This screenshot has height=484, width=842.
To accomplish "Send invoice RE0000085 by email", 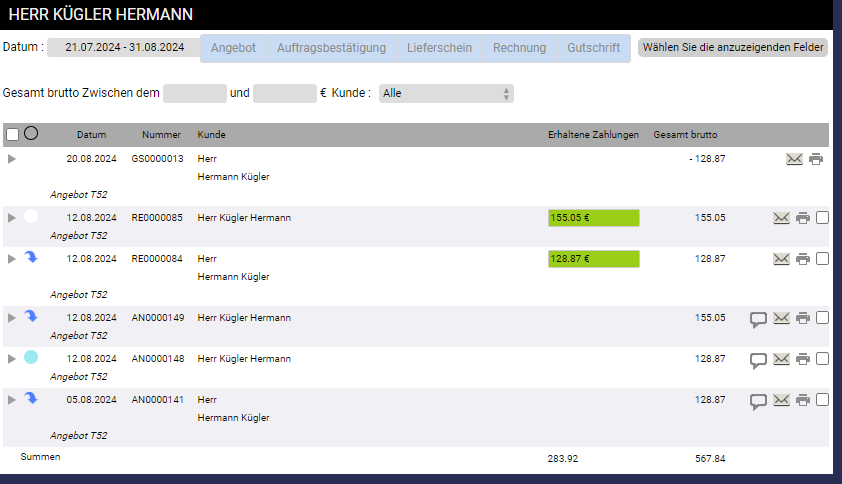I will pyautogui.click(x=782, y=218).
